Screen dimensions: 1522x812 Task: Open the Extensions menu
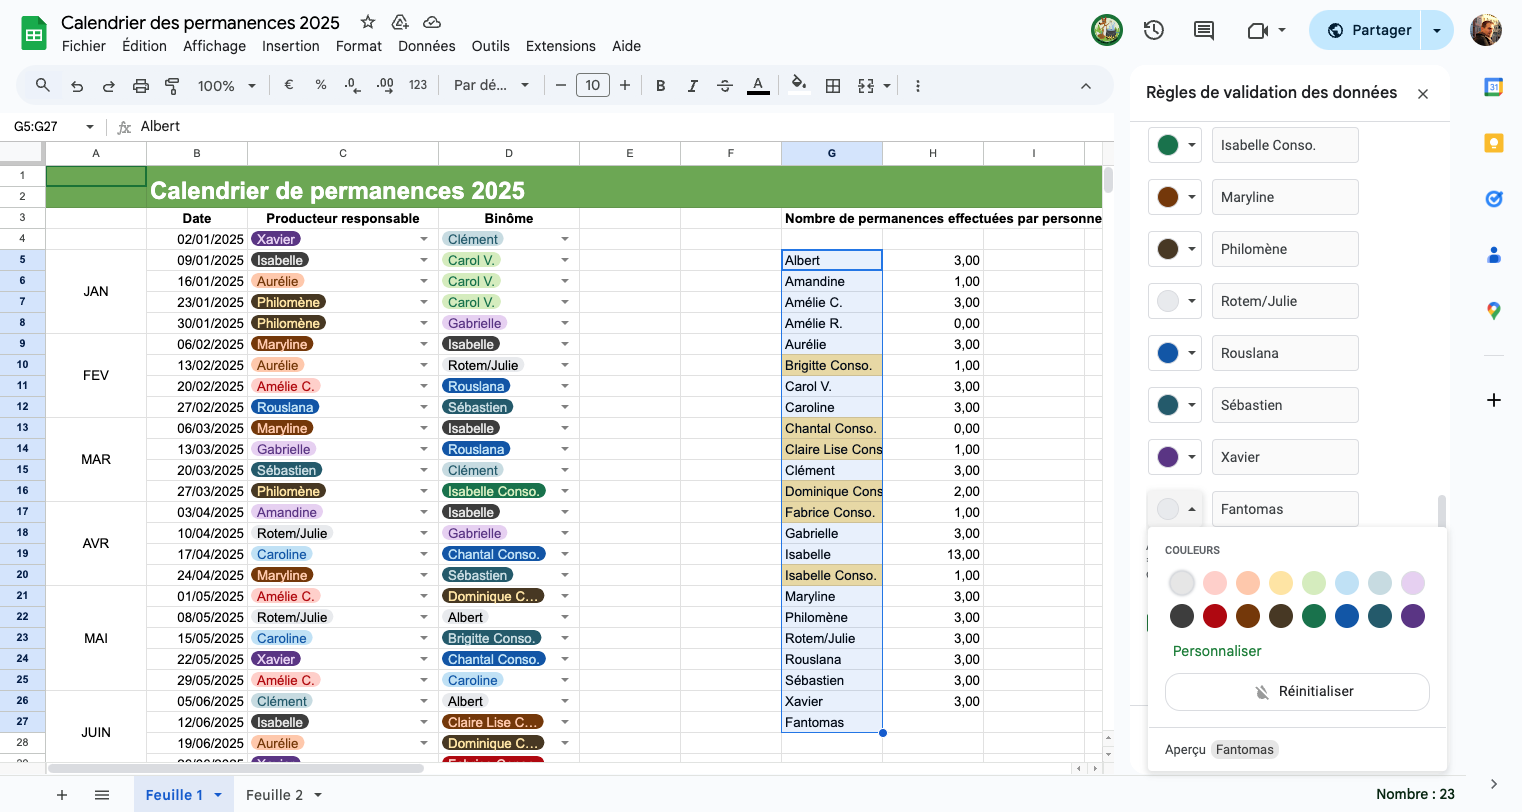point(561,46)
